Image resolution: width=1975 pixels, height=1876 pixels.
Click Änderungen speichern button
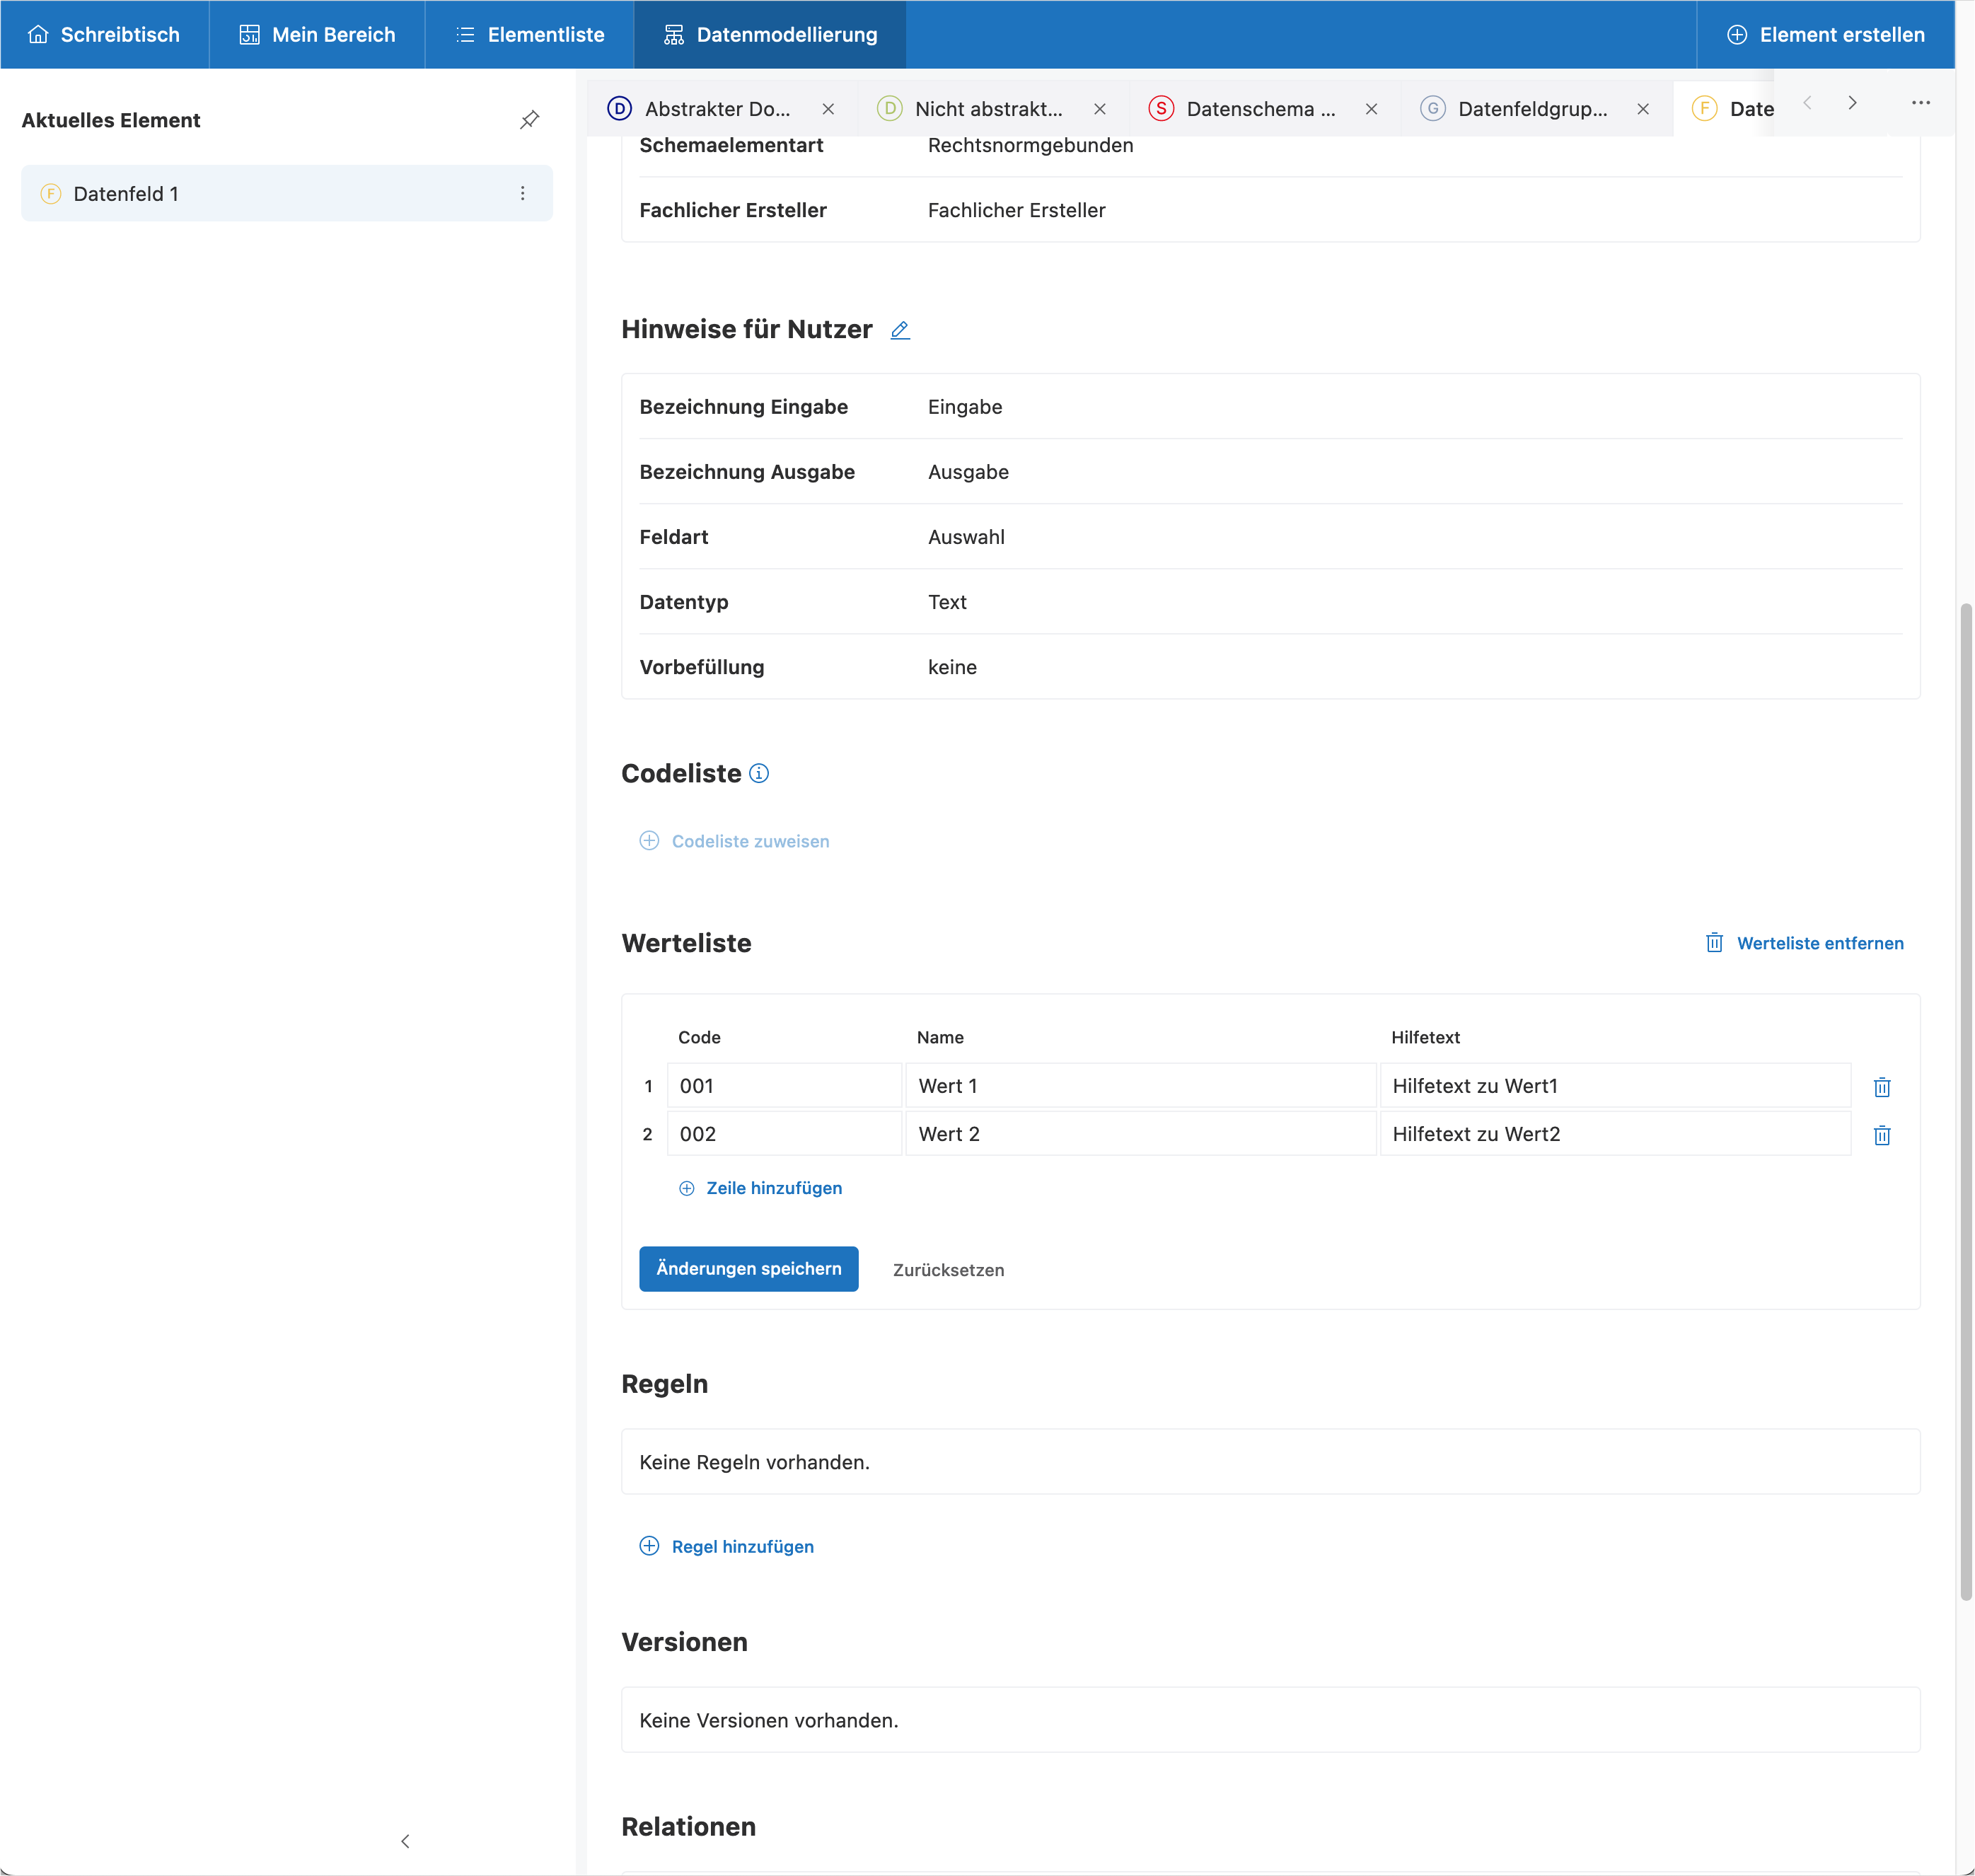[x=748, y=1268]
